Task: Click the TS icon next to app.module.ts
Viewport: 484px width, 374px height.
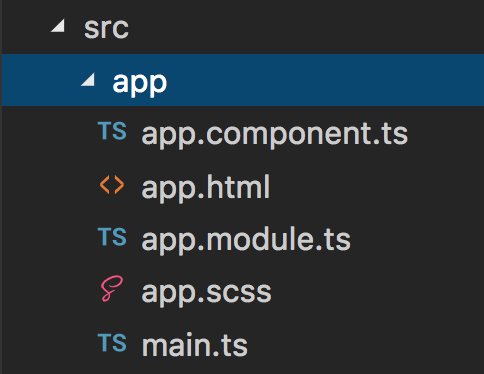Action: pyautogui.click(x=112, y=237)
